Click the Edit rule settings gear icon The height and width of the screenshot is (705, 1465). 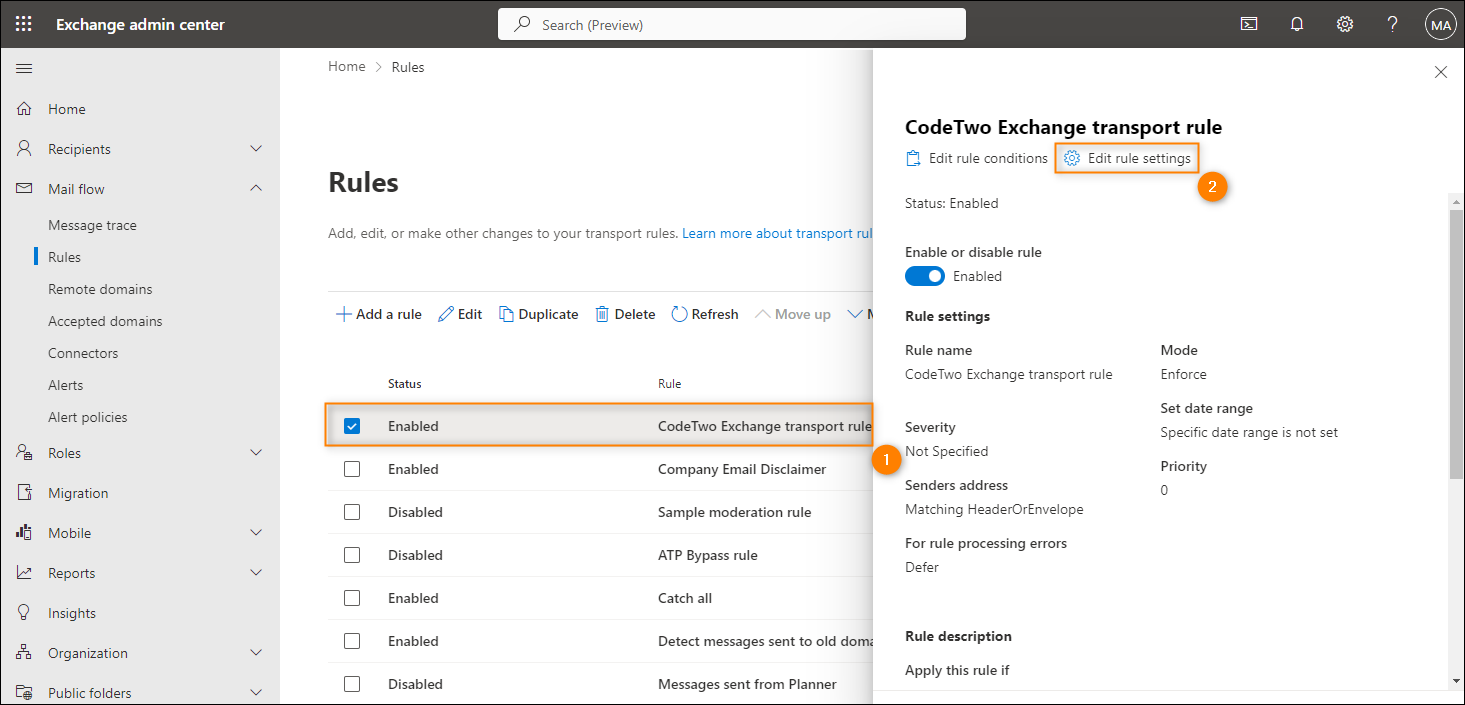(1072, 158)
